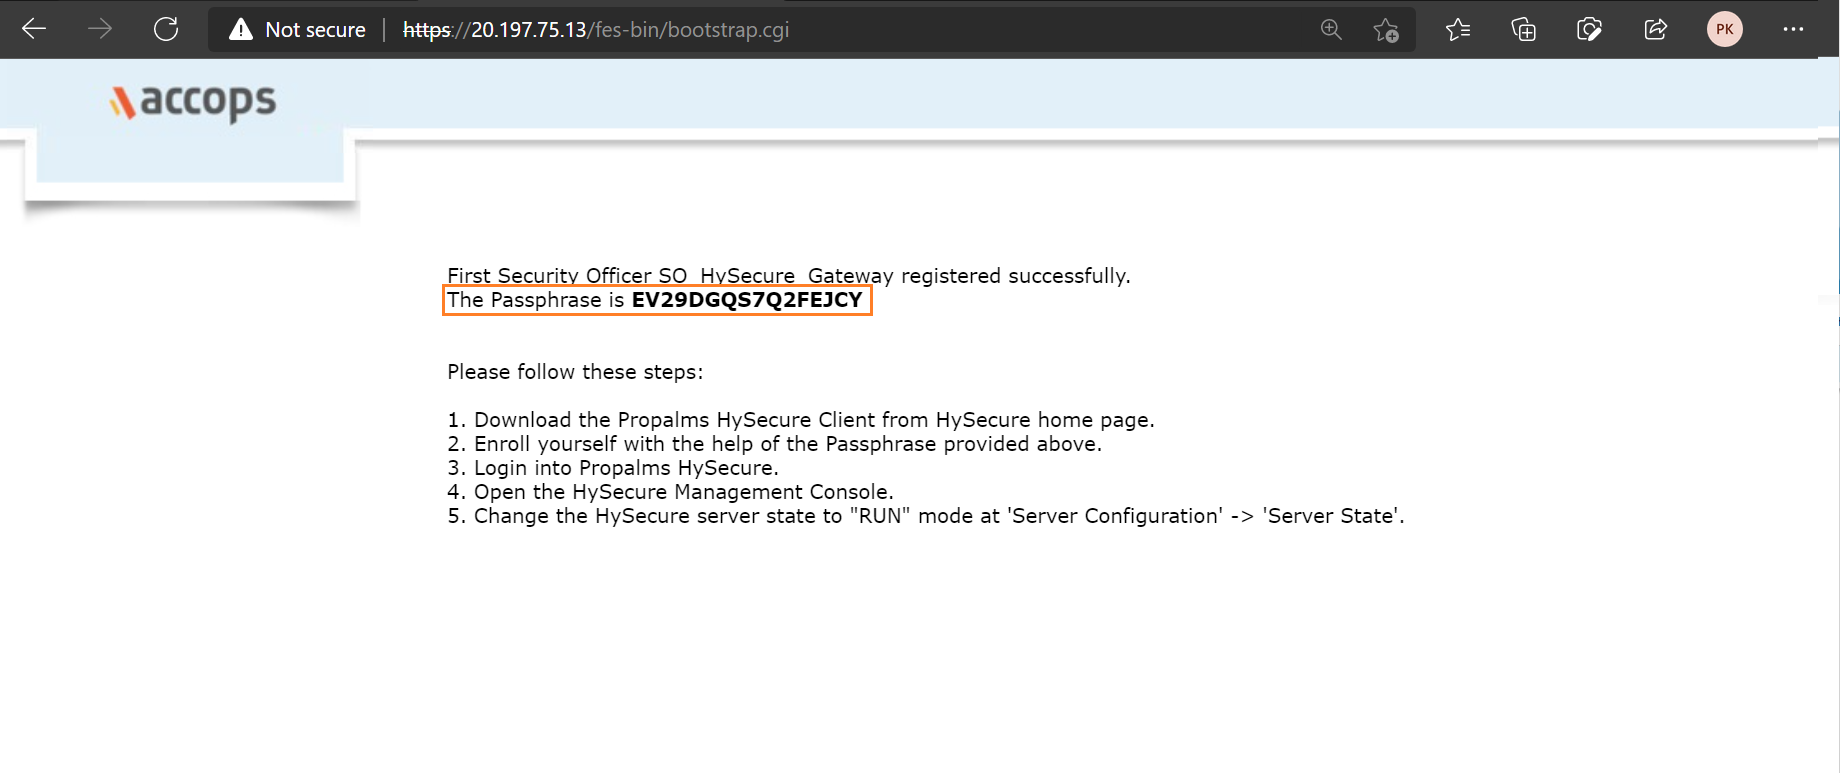The width and height of the screenshot is (1840, 773).
Task: Click step 3 Login into Propalms HySecure
Action: pyautogui.click(x=613, y=468)
